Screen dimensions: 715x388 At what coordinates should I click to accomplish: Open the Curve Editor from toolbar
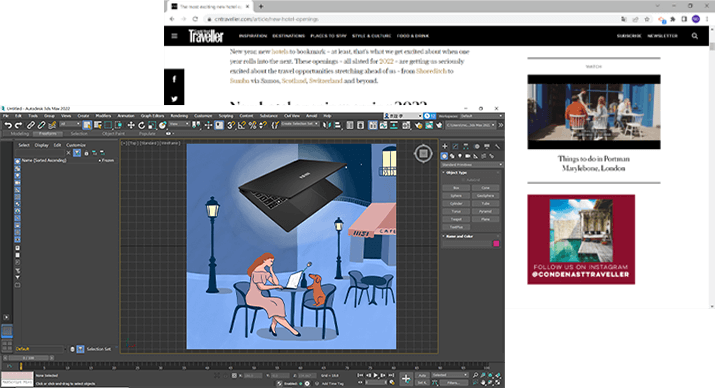point(383,125)
